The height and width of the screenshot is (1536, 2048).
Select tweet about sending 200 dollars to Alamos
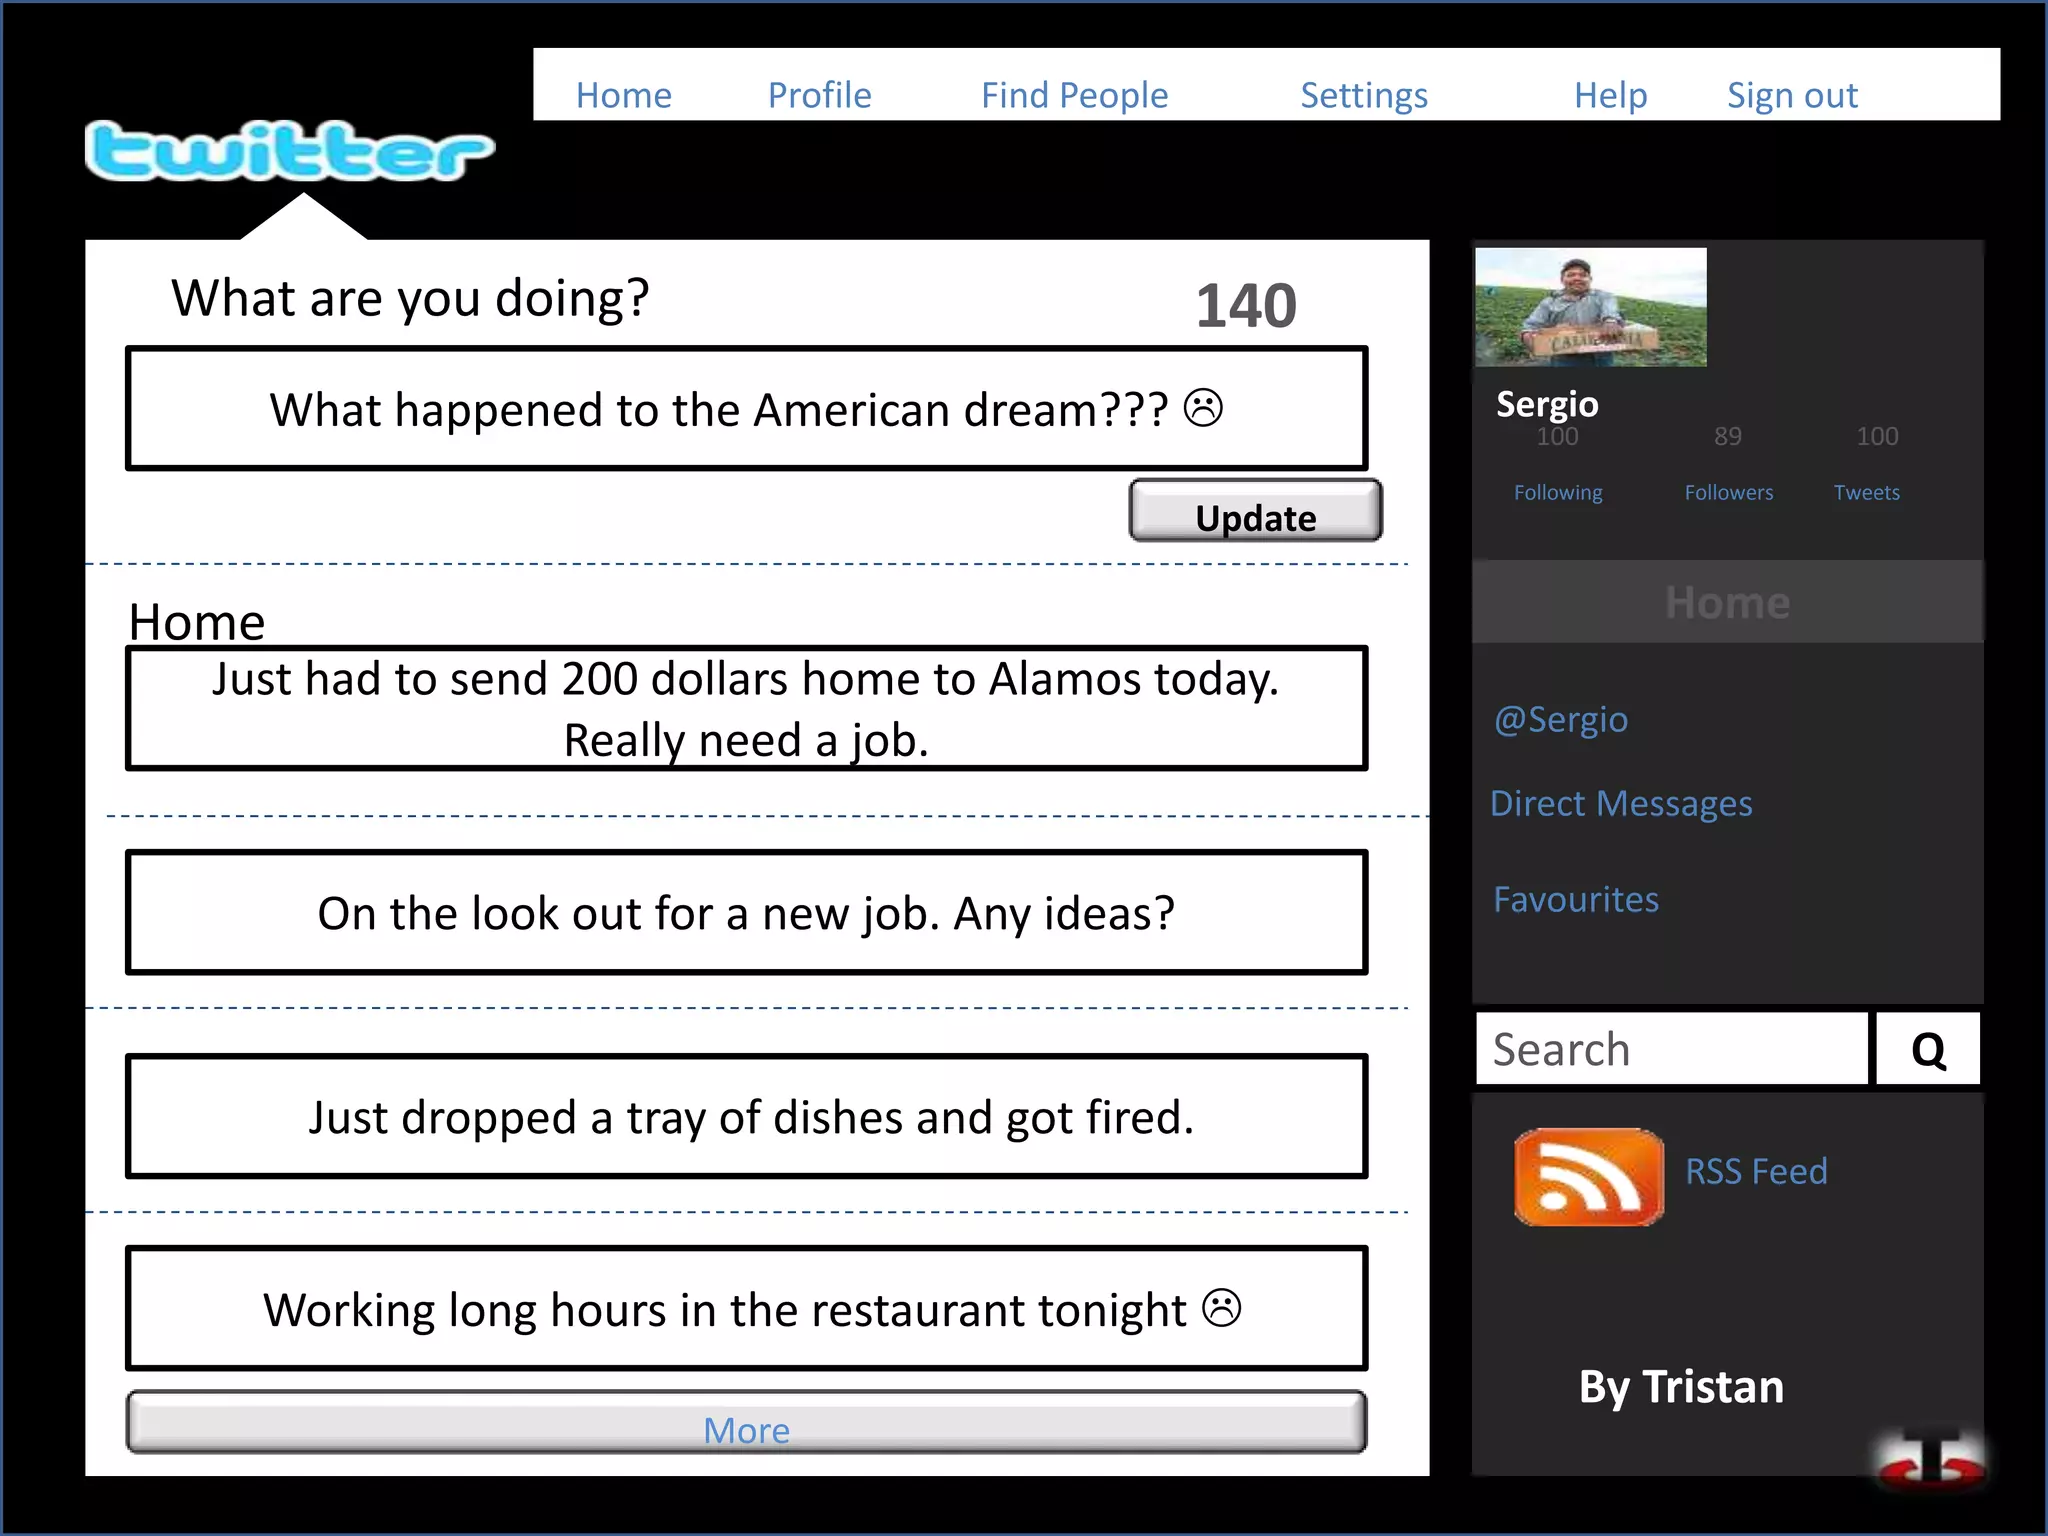(746, 708)
